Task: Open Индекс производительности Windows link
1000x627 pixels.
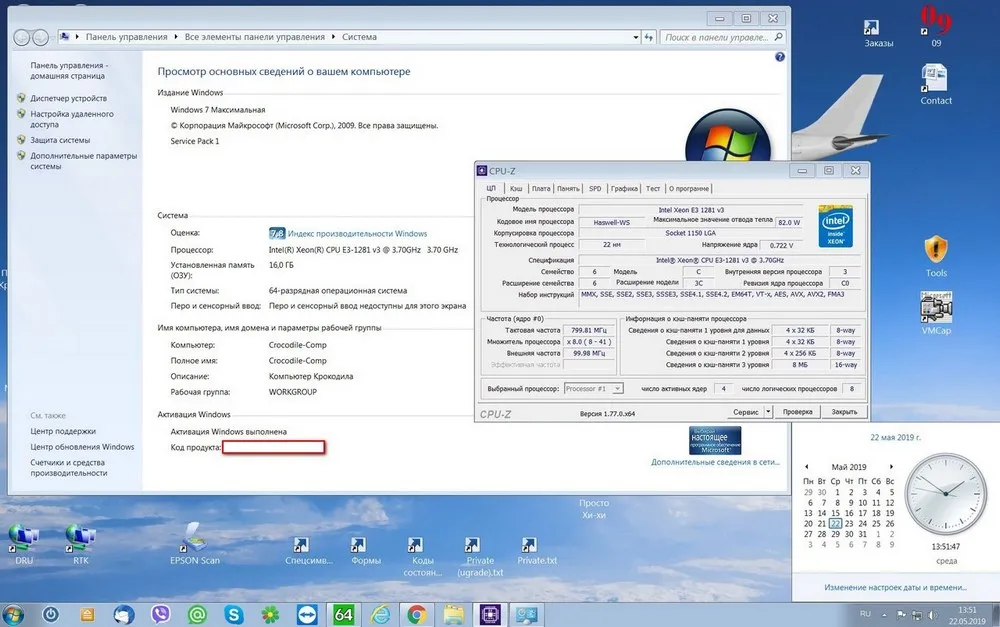Action: pos(357,234)
